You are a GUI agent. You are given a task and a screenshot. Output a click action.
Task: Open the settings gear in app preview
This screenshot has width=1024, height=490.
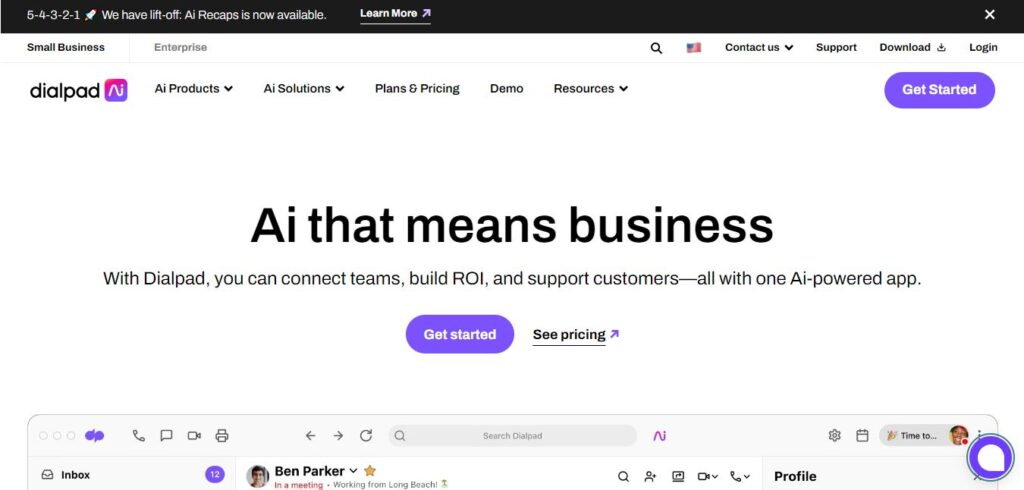pos(835,436)
